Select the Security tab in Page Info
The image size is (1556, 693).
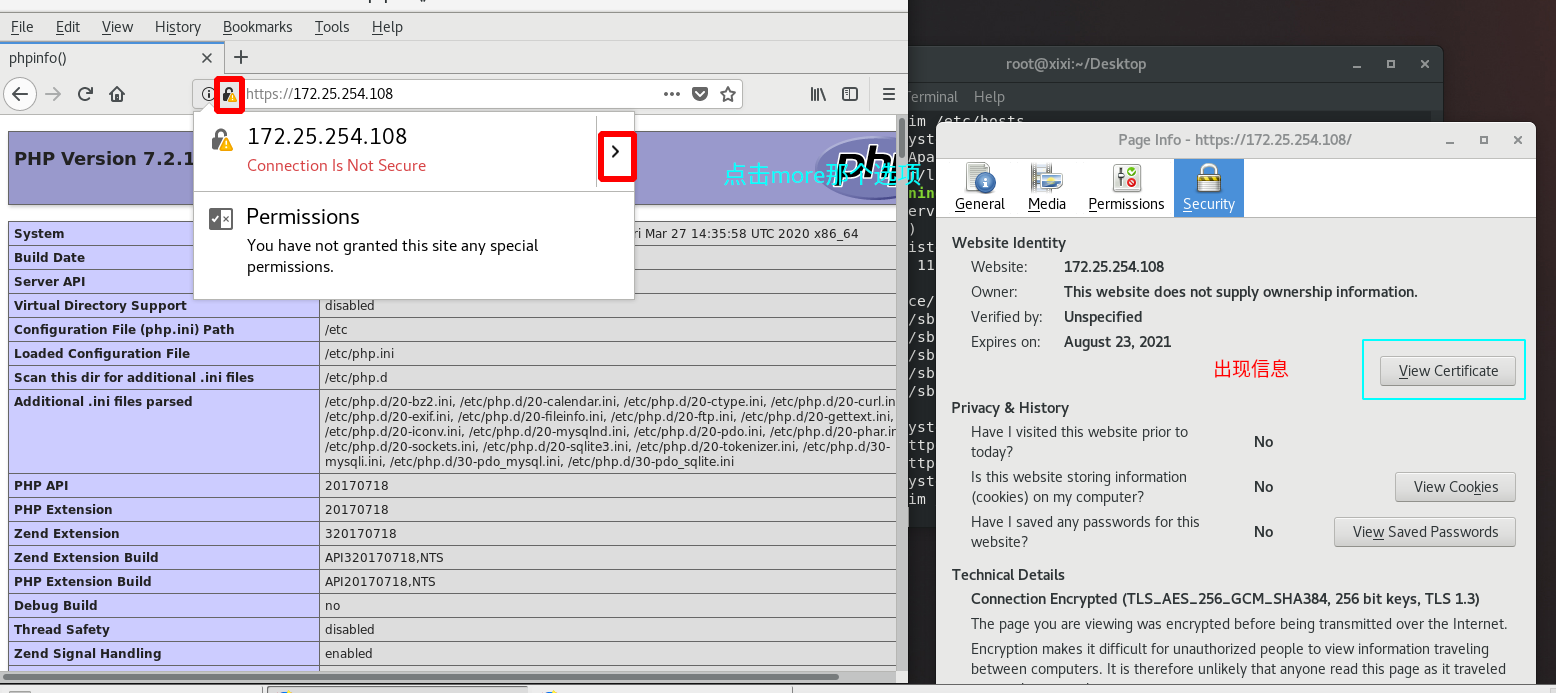pos(1209,188)
